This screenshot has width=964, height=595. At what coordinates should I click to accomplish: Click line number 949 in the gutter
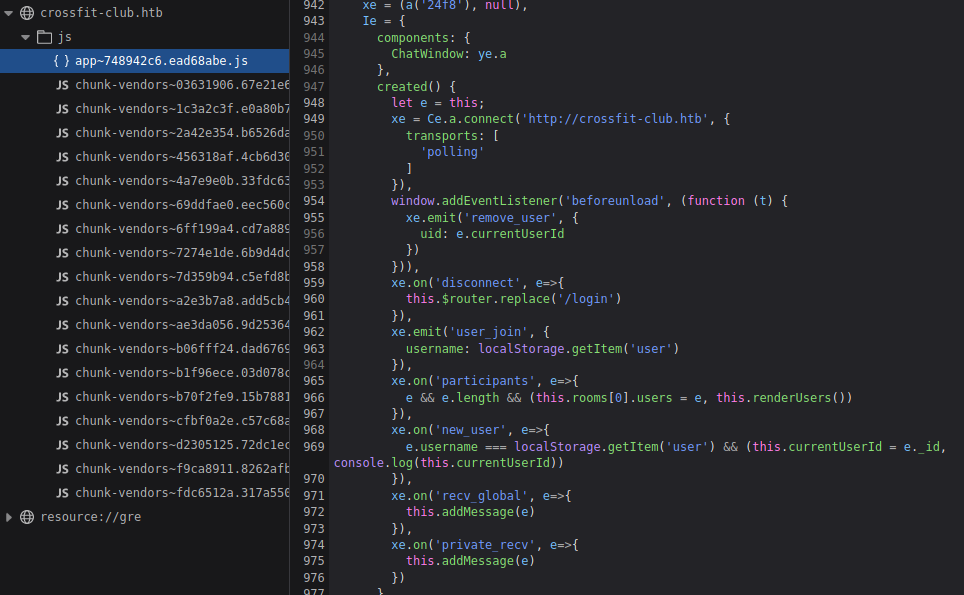point(313,119)
